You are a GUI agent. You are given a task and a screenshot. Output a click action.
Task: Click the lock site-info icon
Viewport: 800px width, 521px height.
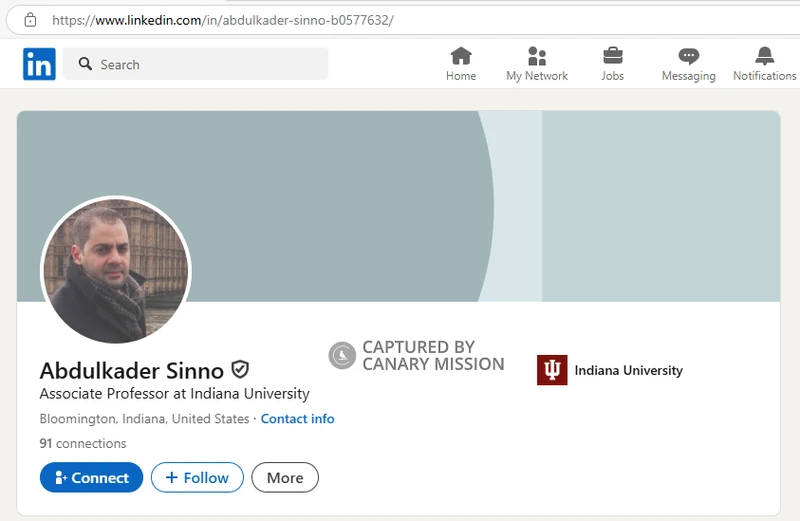(31, 20)
